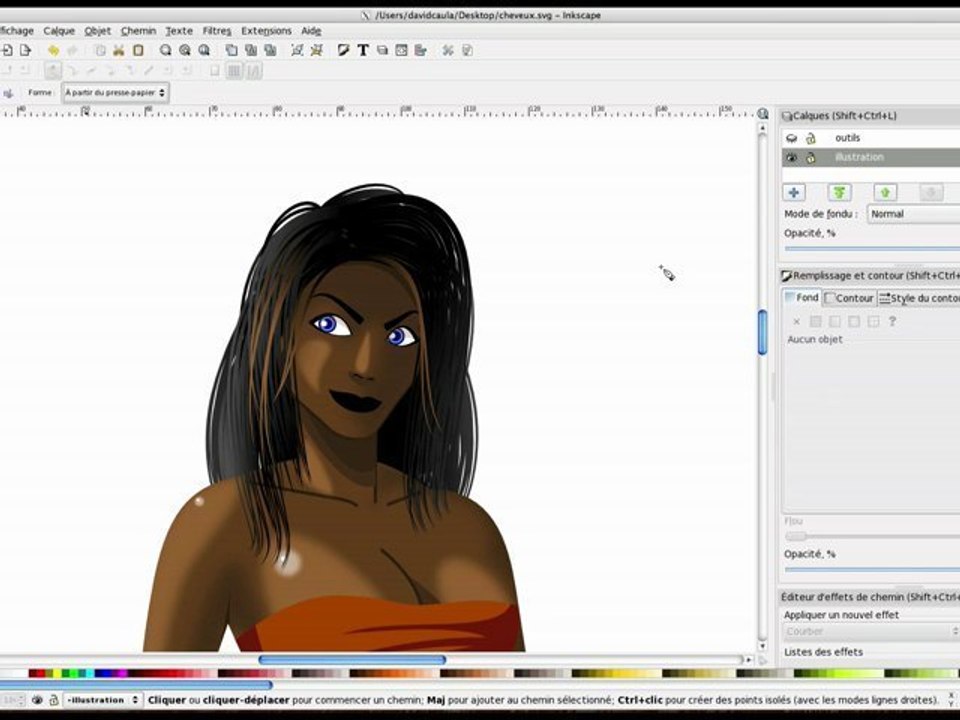The width and height of the screenshot is (960, 720).
Task: Click the Fill and Stroke Opacité slider
Action: pos(872,569)
